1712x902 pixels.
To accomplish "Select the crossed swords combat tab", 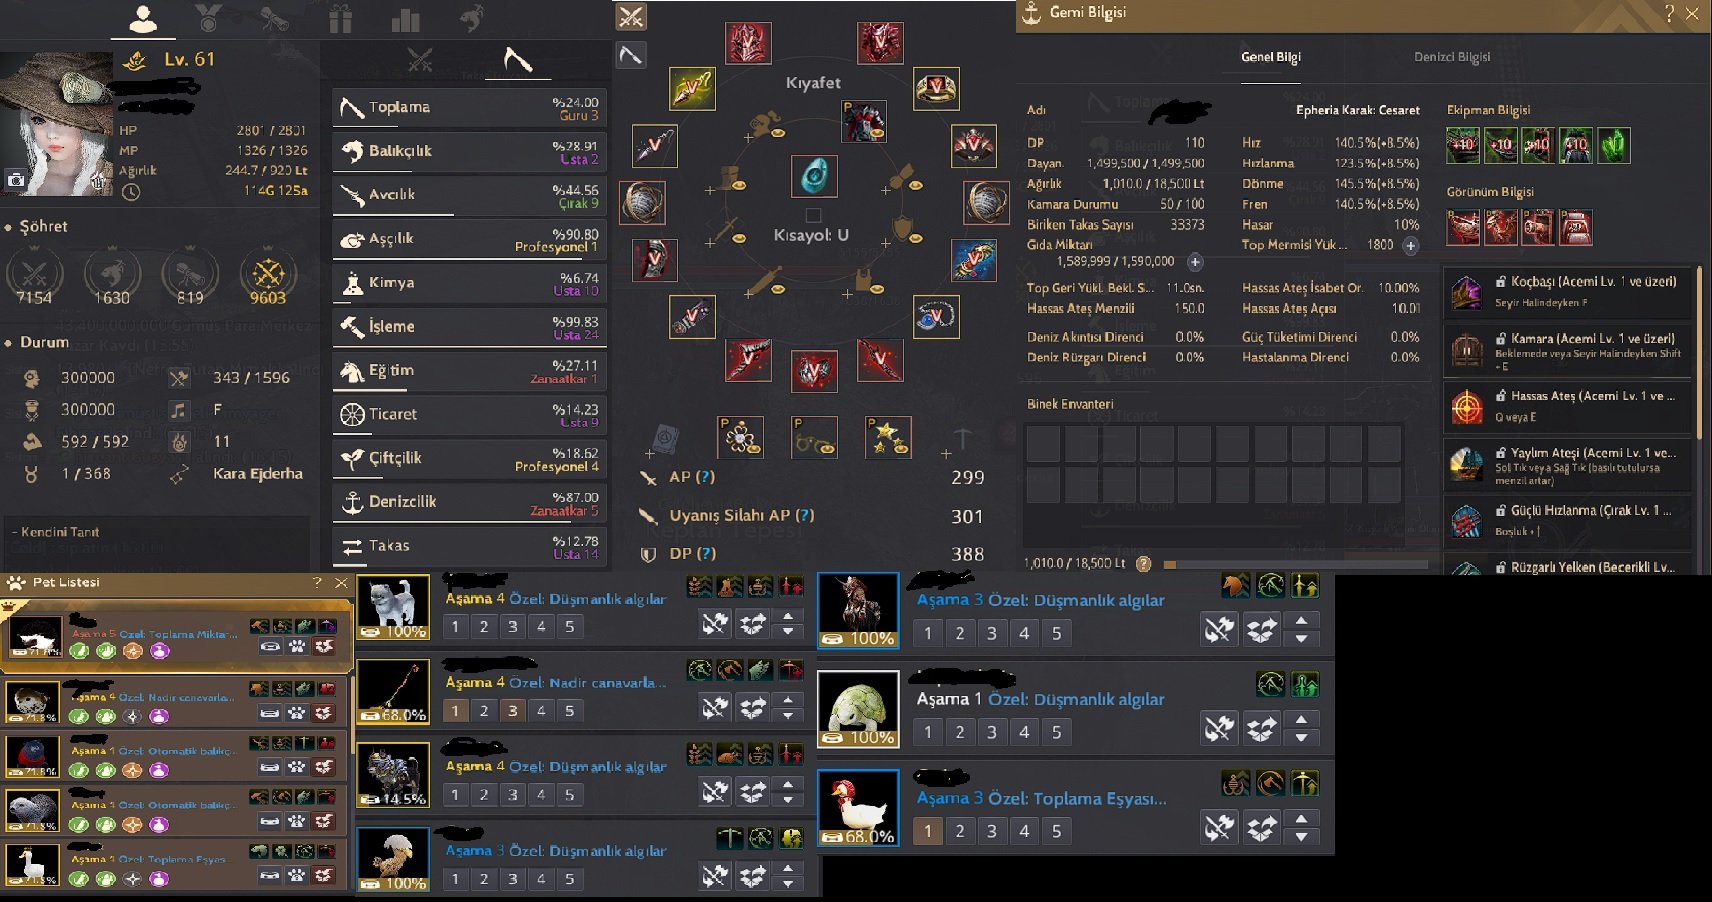I will [x=420, y=60].
